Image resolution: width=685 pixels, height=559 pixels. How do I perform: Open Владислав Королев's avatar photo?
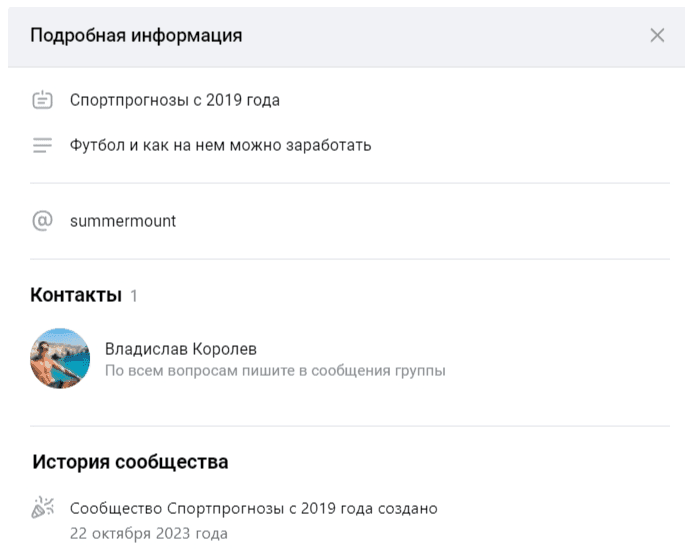tap(60, 359)
